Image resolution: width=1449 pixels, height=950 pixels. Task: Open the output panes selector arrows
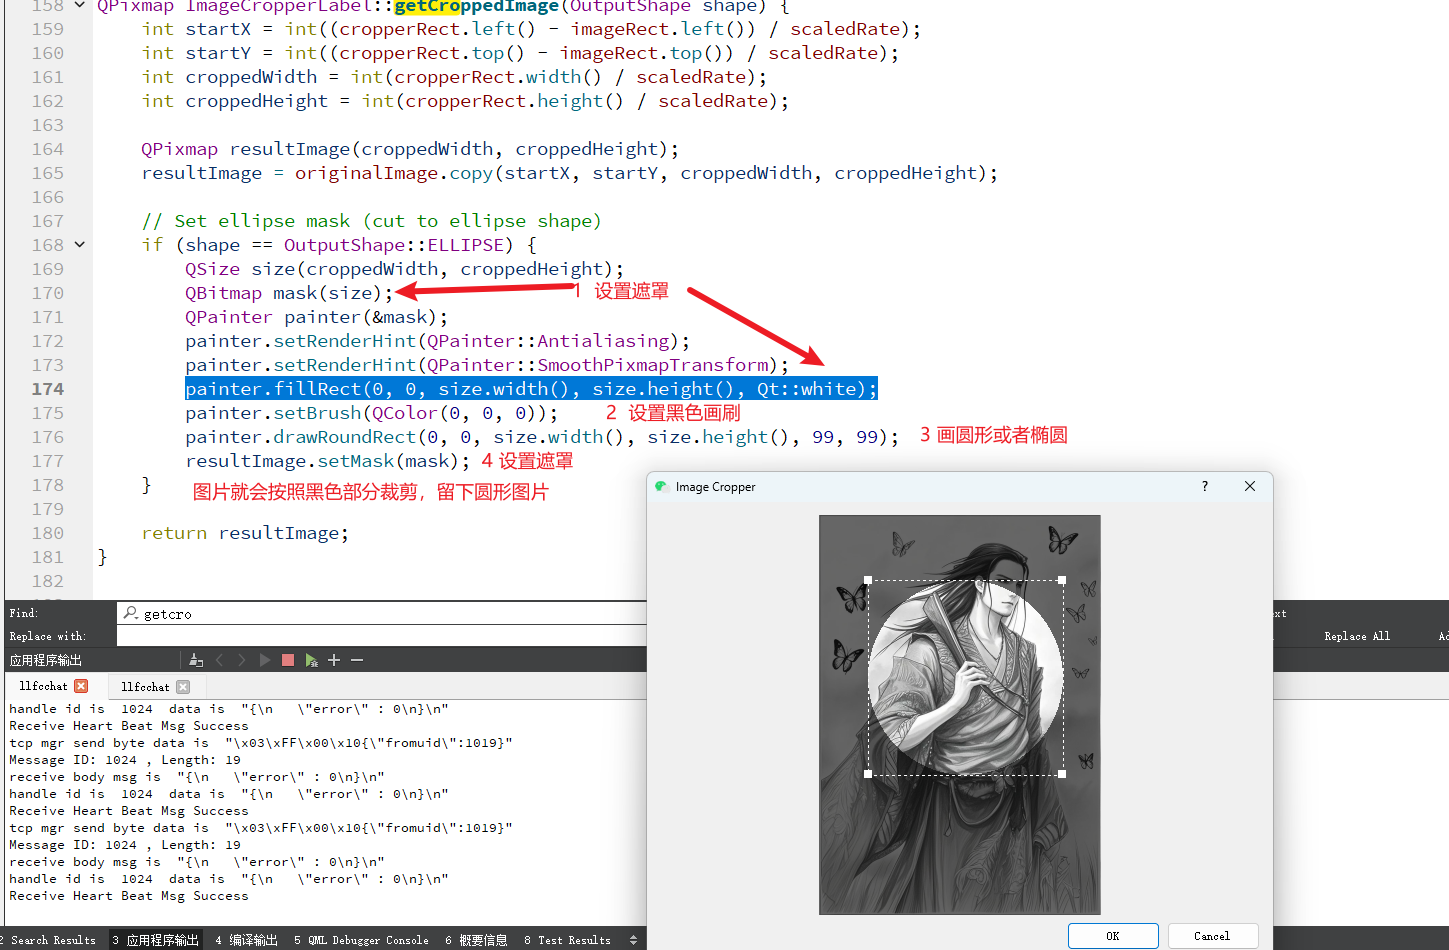pos(633,940)
